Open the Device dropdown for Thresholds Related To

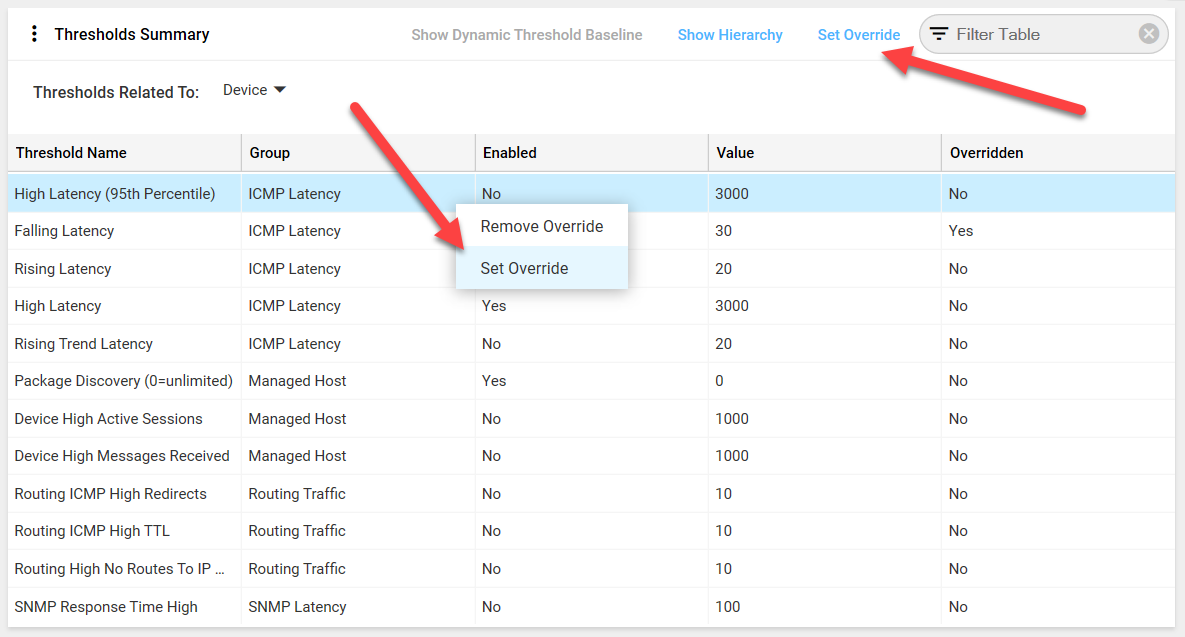click(x=253, y=89)
